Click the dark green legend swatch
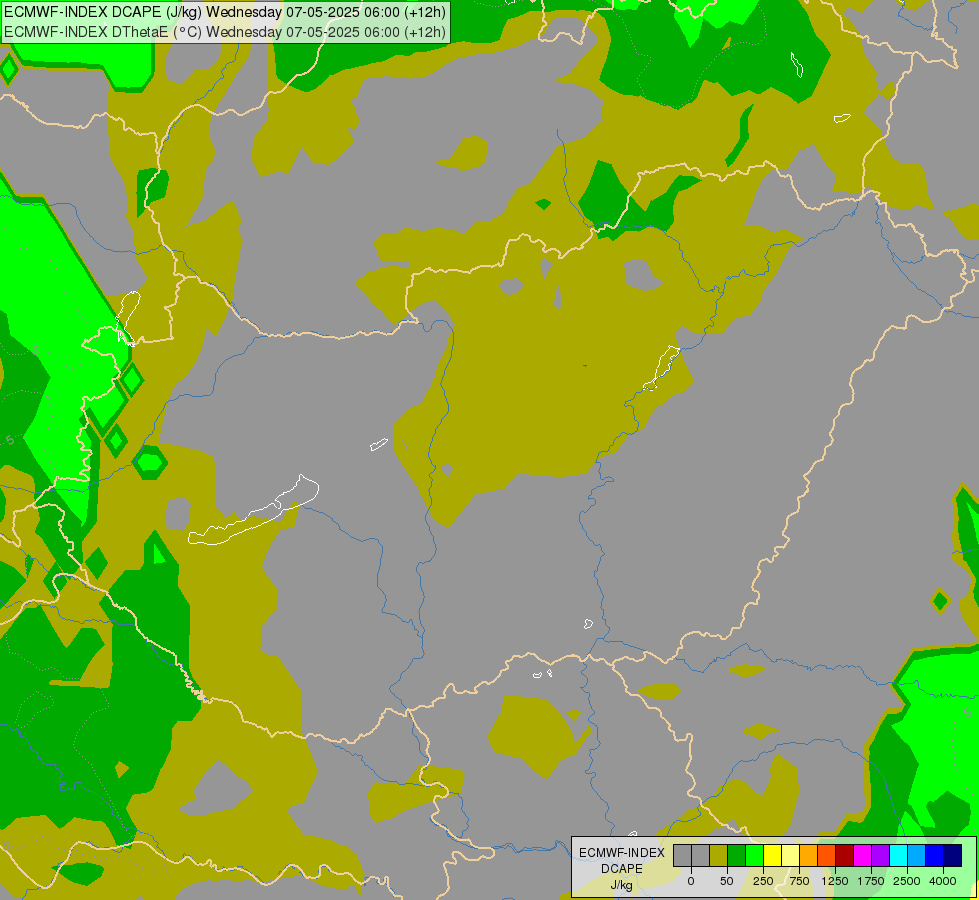 (x=737, y=855)
